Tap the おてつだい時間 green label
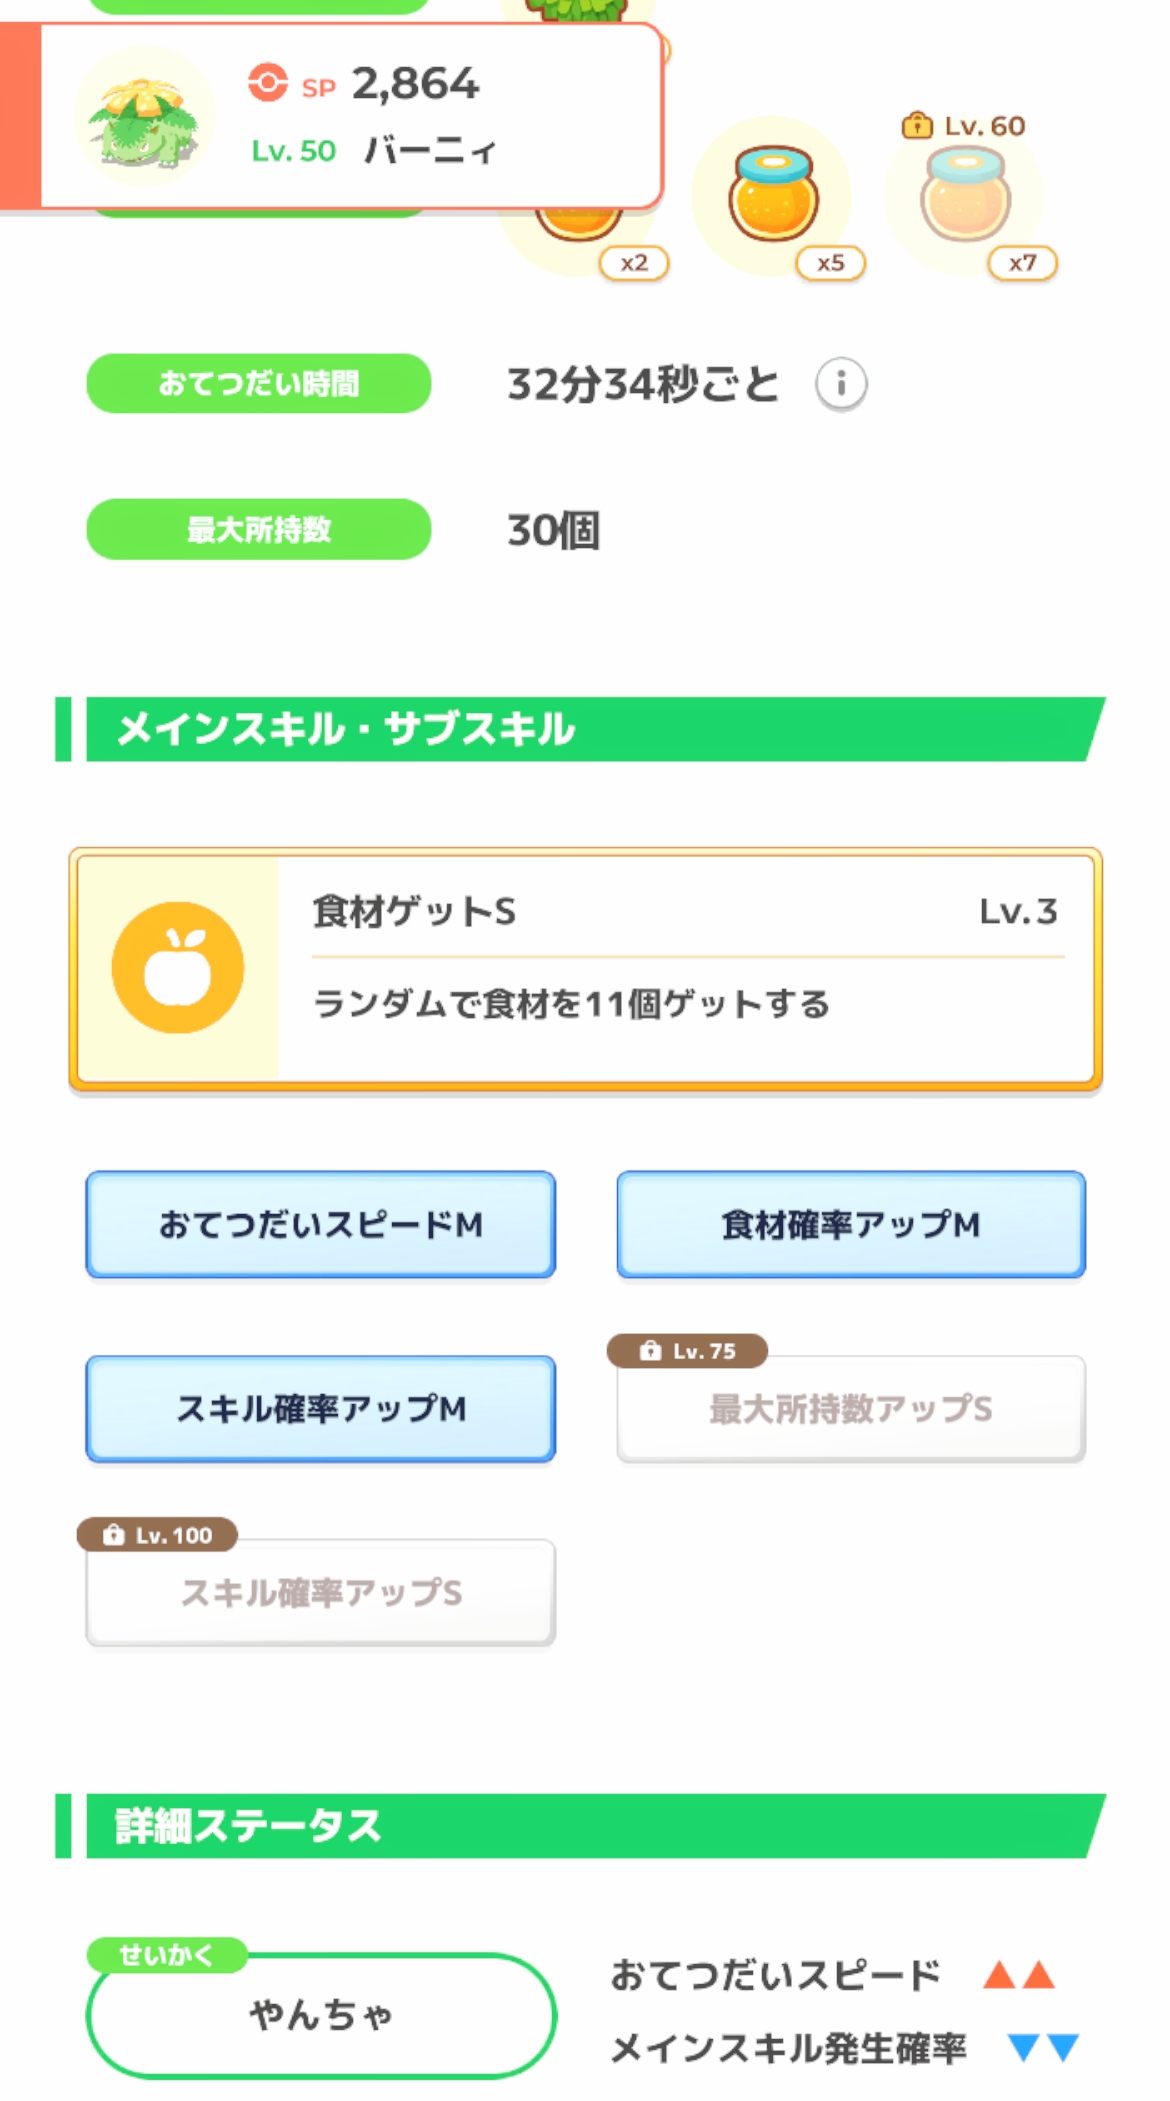 click(x=259, y=384)
